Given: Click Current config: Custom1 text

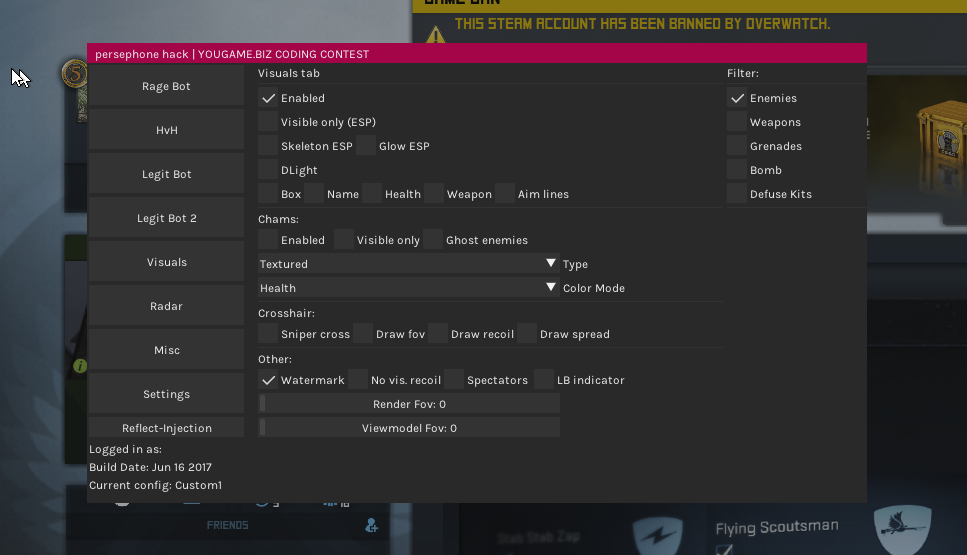Looking at the screenshot, I should point(155,485).
